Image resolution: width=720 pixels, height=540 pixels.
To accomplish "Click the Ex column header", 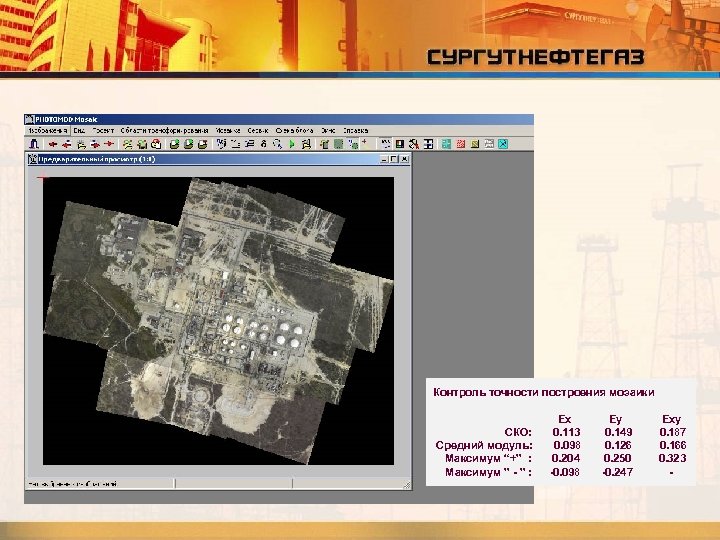I will click(564, 419).
